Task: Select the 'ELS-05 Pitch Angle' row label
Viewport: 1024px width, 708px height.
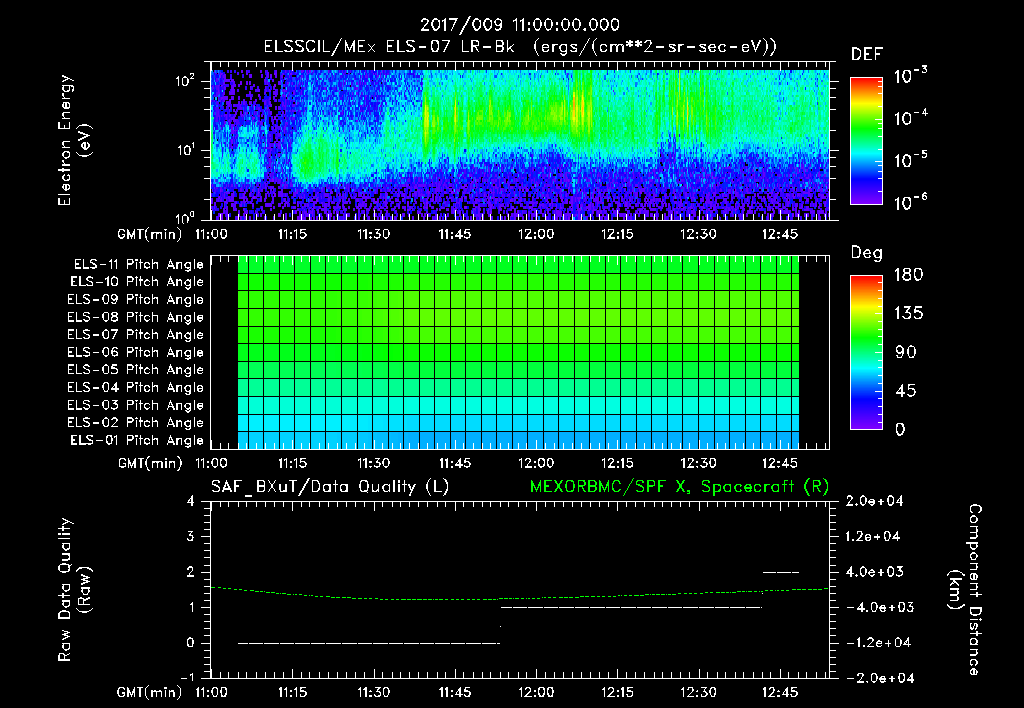Action: [x=136, y=370]
